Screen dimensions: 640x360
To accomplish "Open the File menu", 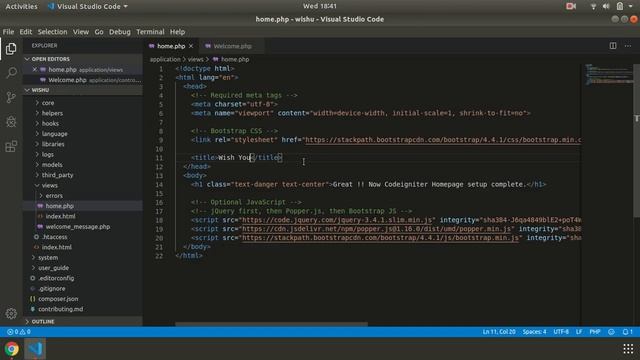I will (x=8, y=32).
